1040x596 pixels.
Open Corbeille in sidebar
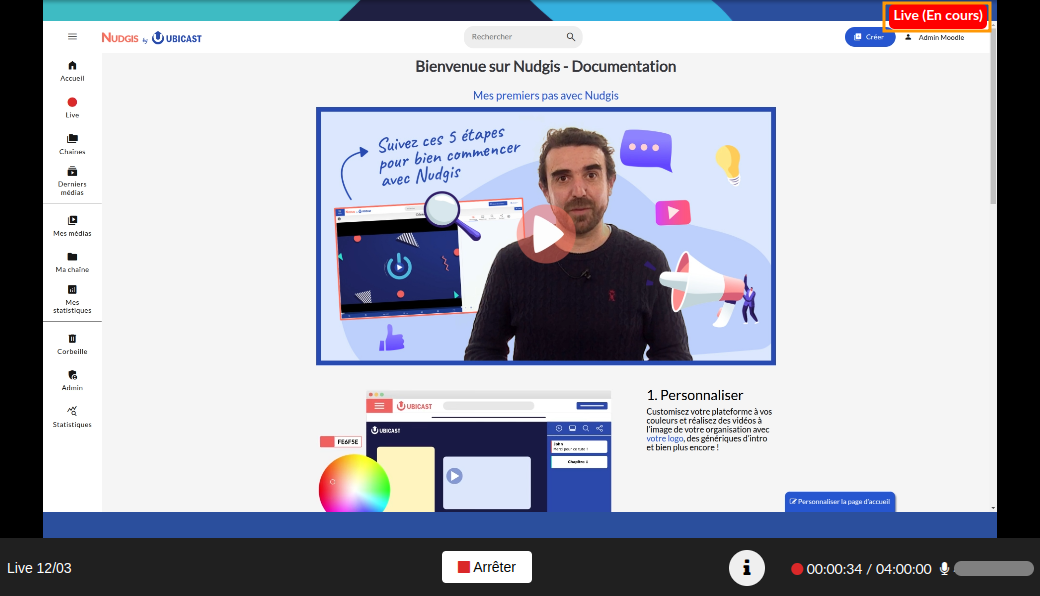[72, 344]
